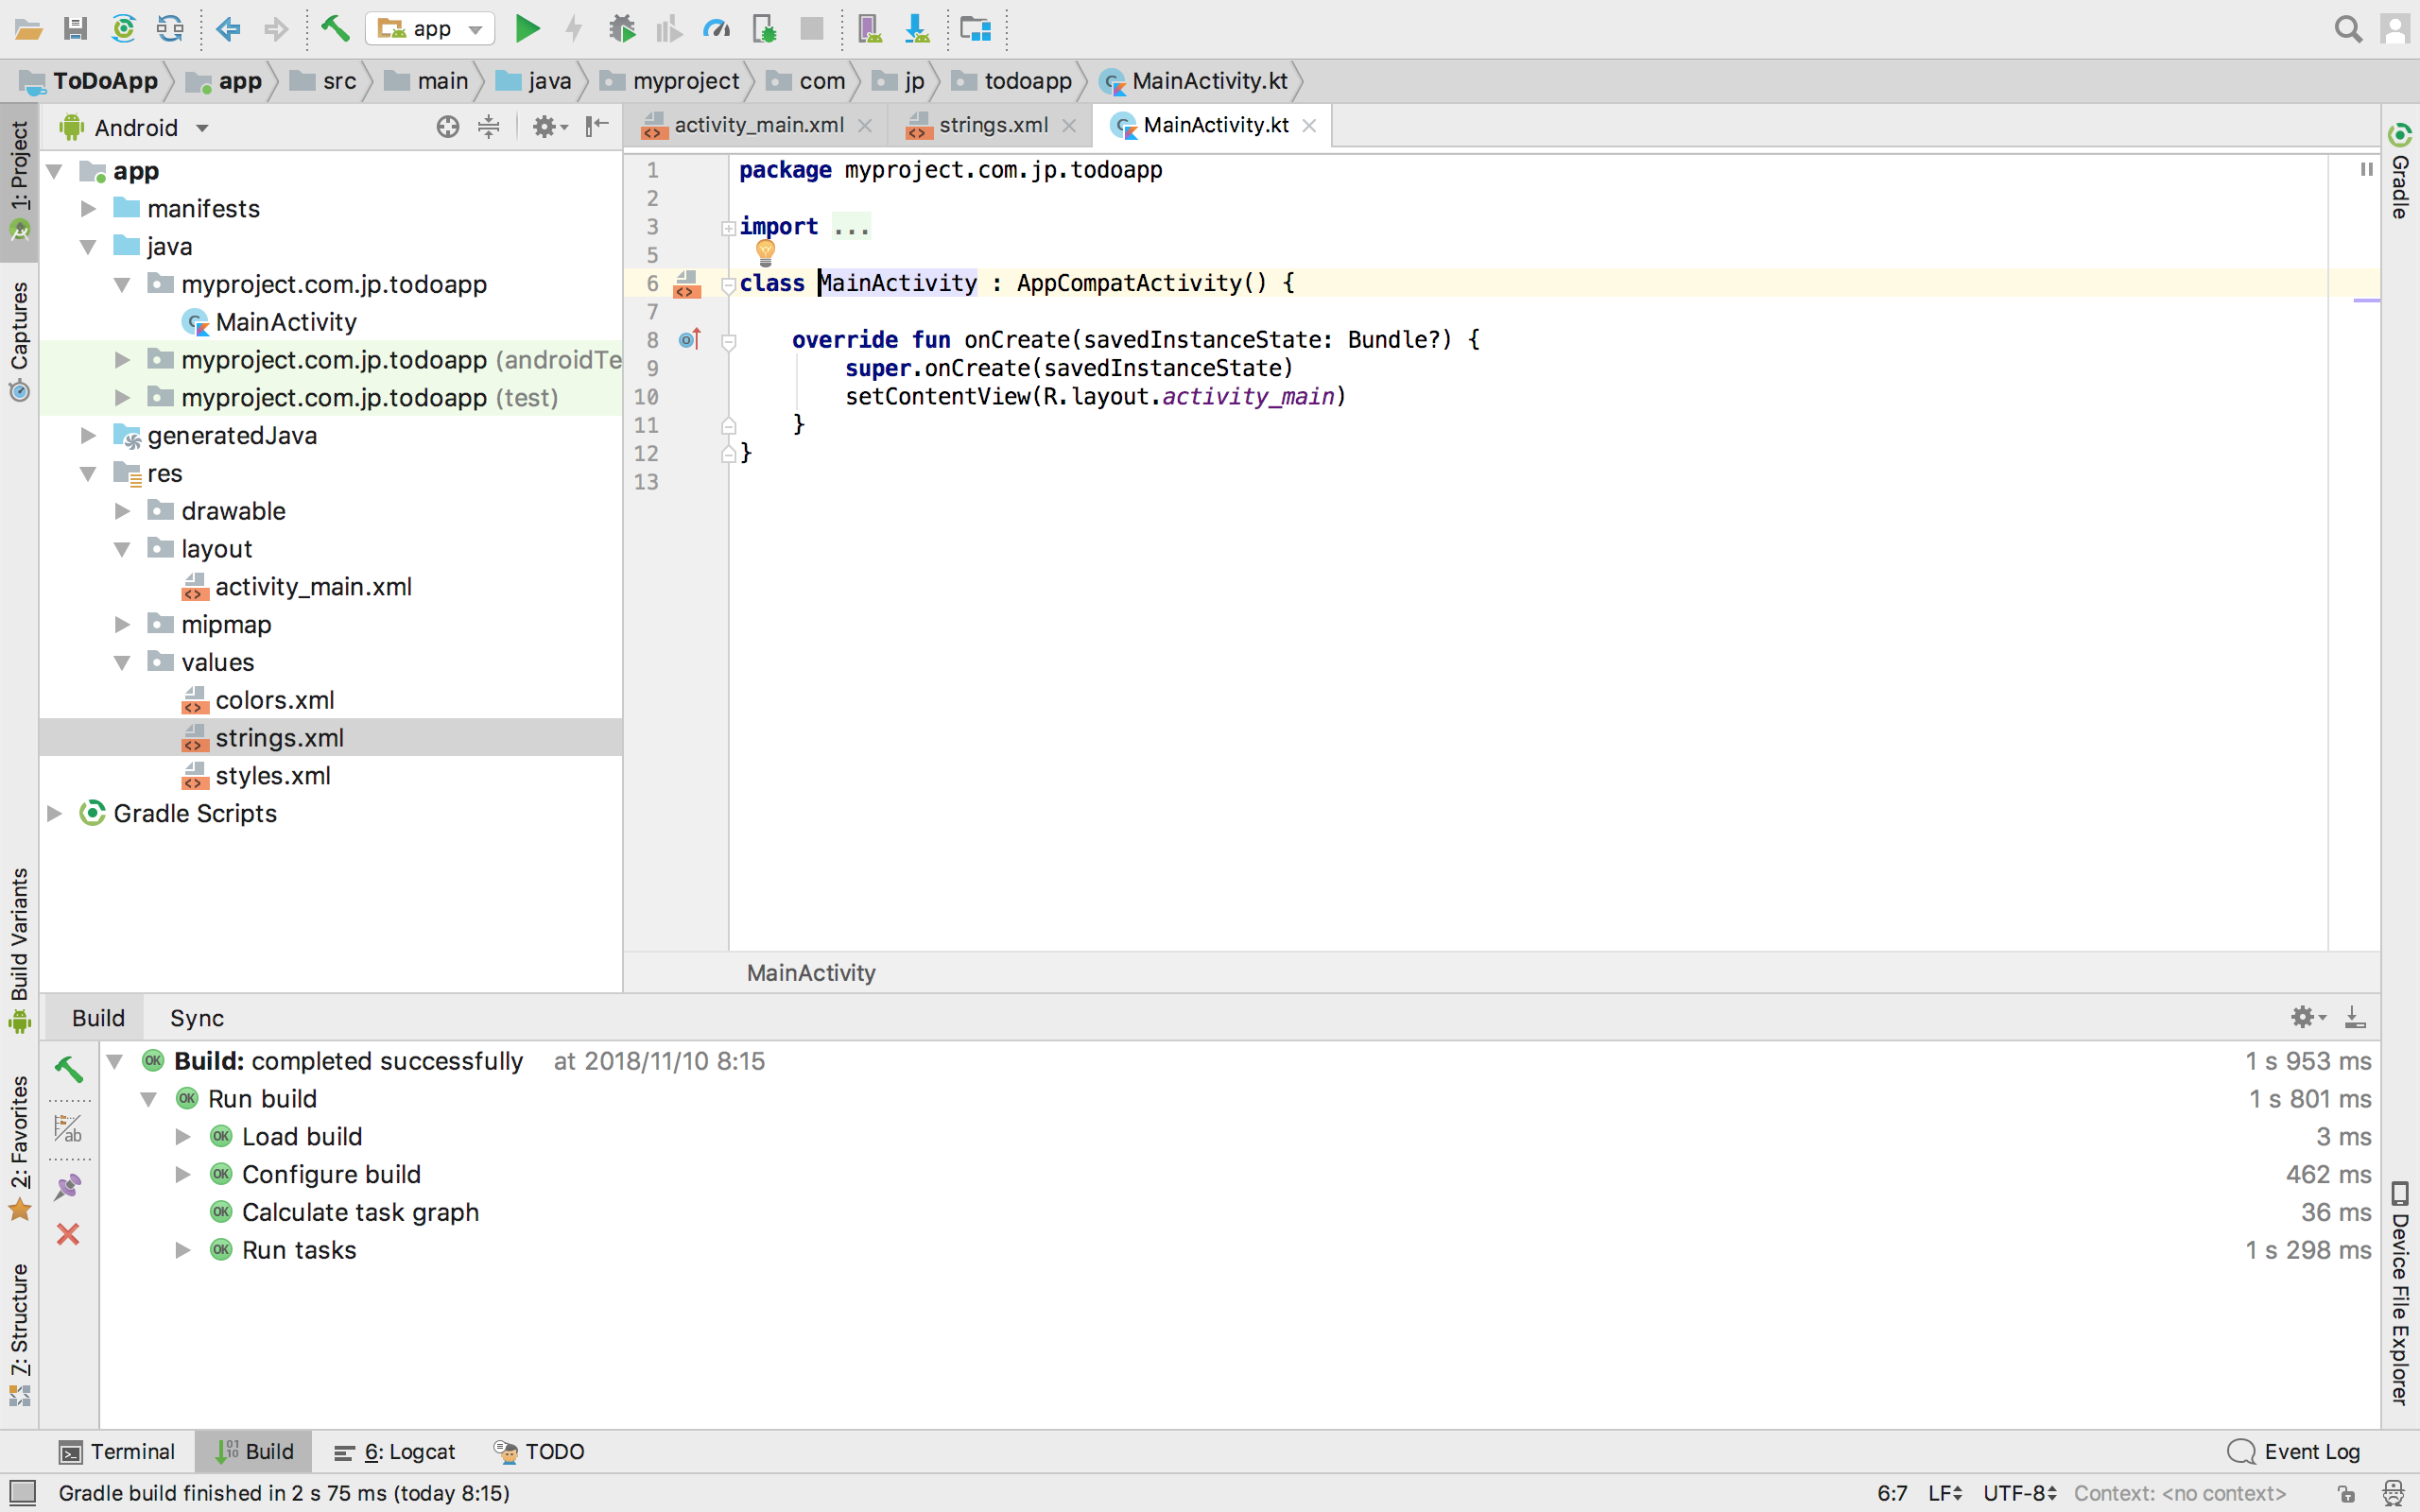Click todoapp breadcrumb folder
2420x1512 pixels.
tap(1012, 81)
